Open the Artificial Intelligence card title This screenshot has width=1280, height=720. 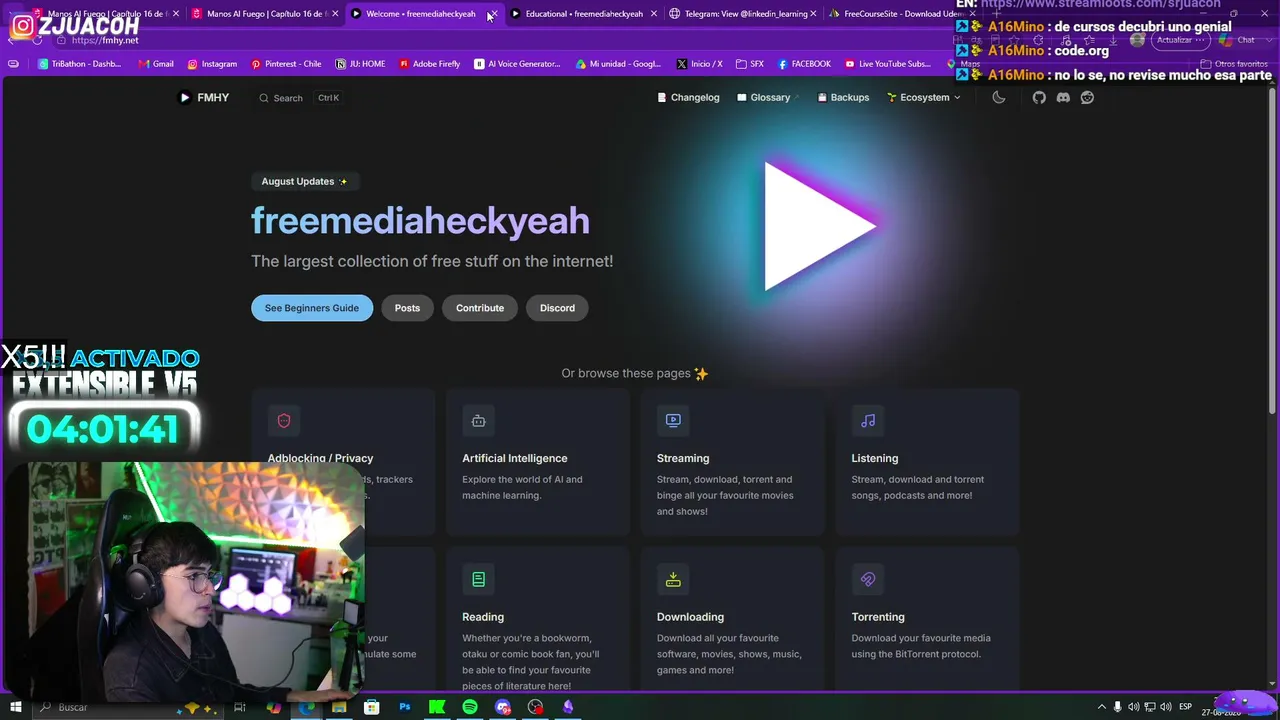click(x=515, y=458)
